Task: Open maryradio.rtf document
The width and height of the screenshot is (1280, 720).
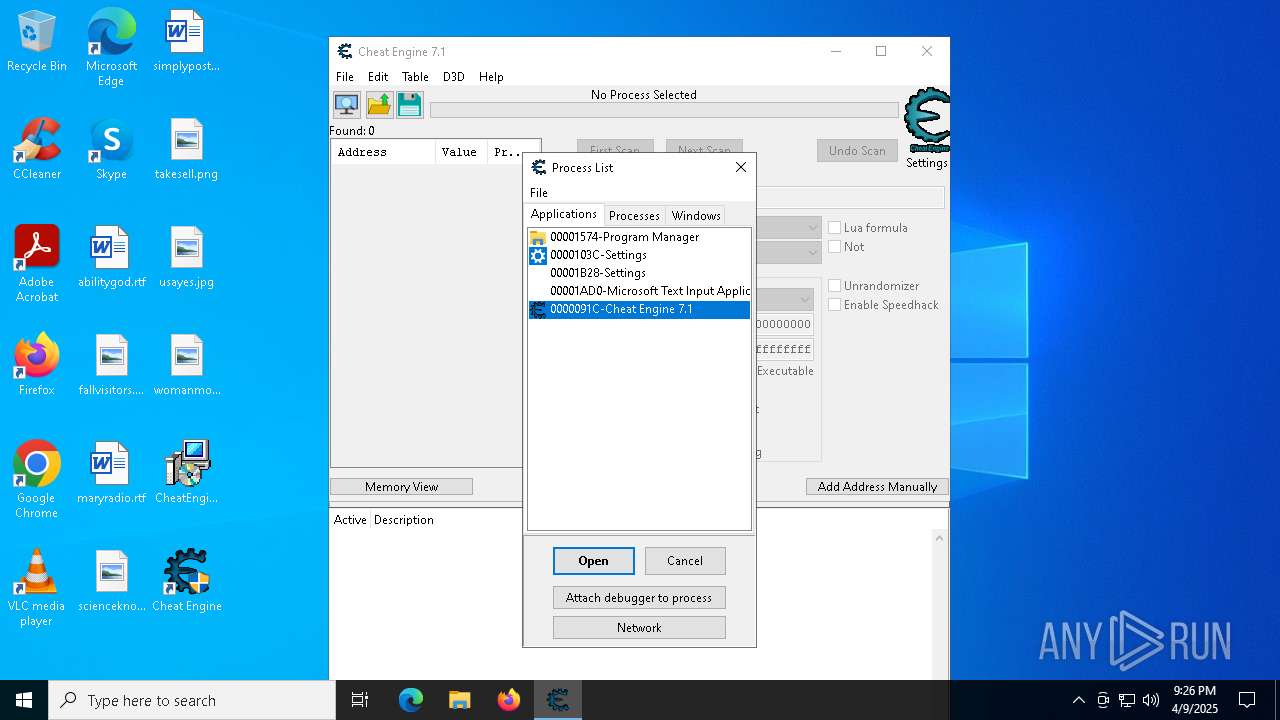Action: [111, 474]
